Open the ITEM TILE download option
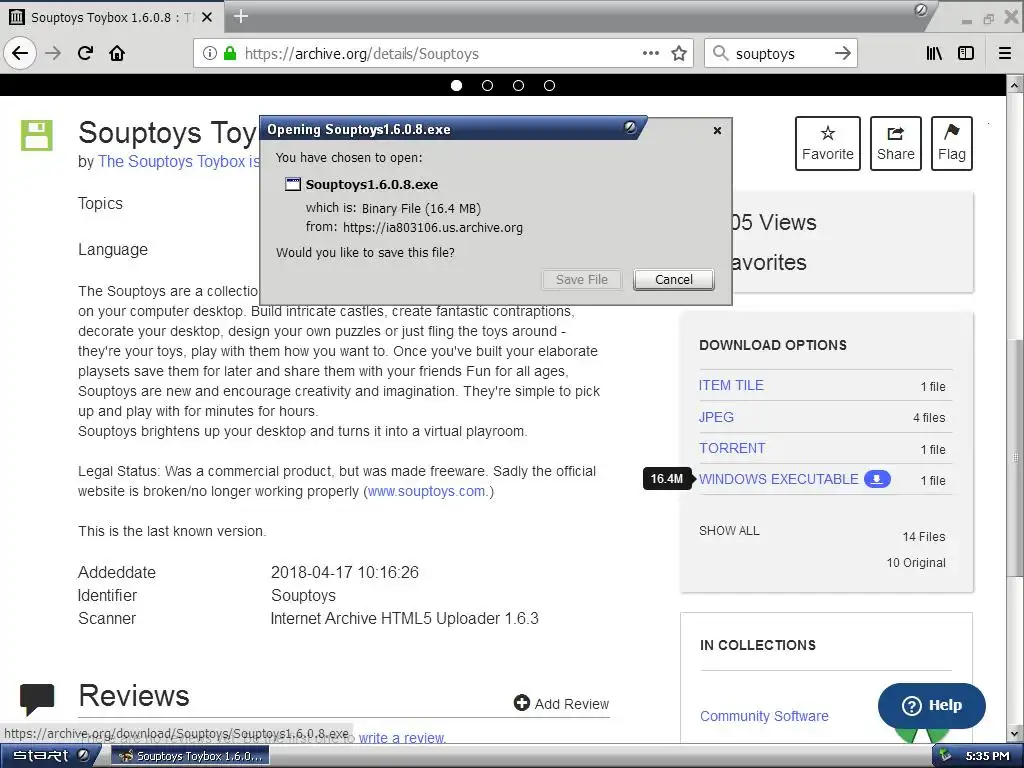The height and width of the screenshot is (768, 1024). [x=731, y=385]
